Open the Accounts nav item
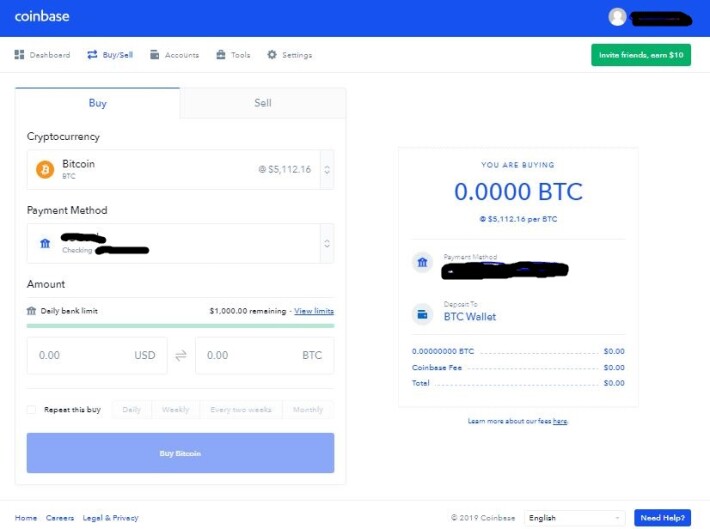Image resolution: width=710 pixels, height=529 pixels. 174,55
